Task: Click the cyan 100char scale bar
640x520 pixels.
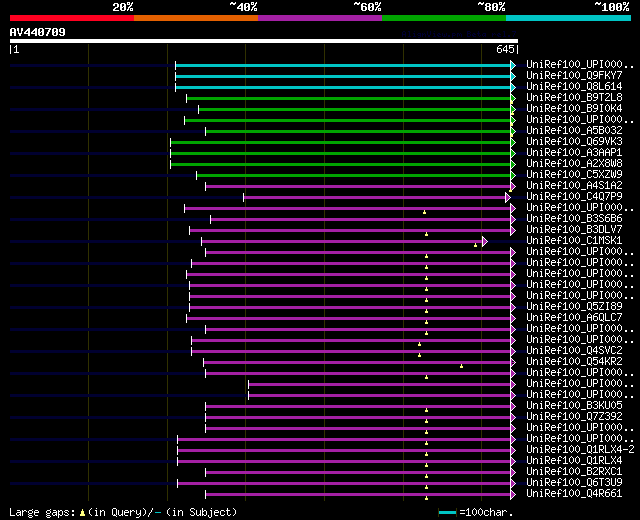Action: (x=447, y=512)
